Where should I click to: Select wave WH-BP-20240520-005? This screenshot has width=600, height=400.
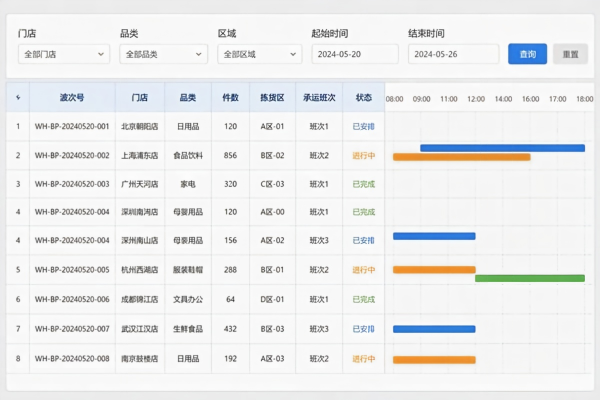click(72, 270)
